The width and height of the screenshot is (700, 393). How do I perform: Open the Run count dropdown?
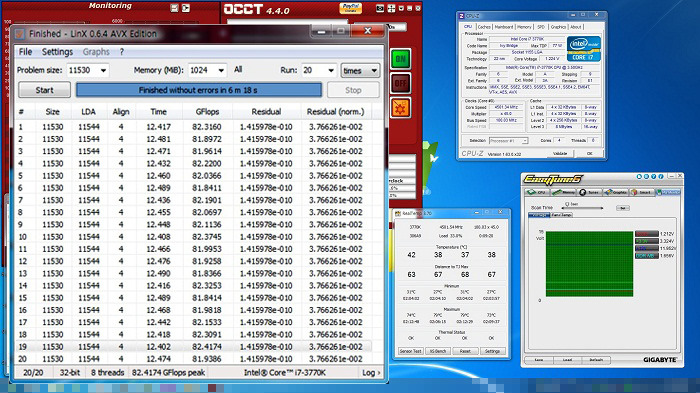tap(331, 70)
